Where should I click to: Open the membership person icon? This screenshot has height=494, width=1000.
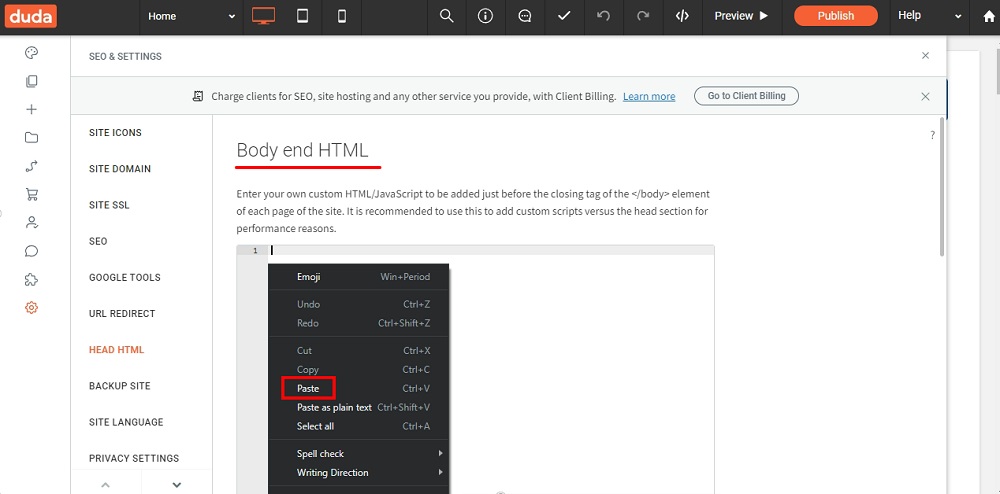(31, 222)
